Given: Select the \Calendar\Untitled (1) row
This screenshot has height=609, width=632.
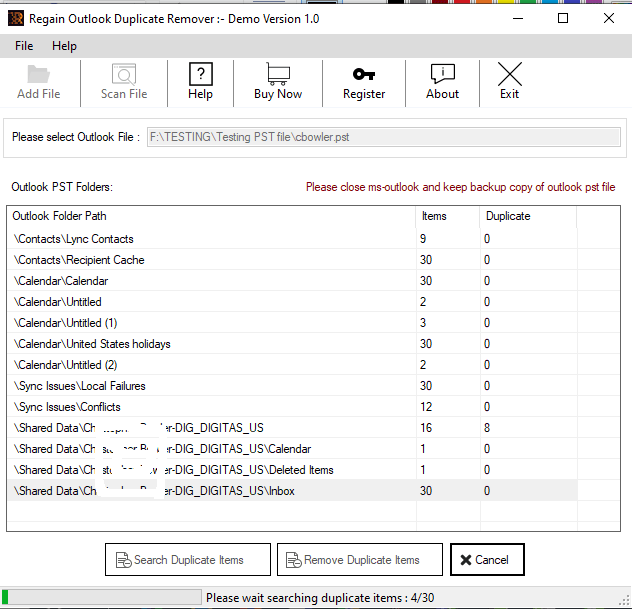Looking at the screenshot, I should pyautogui.click(x=292, y=322).
